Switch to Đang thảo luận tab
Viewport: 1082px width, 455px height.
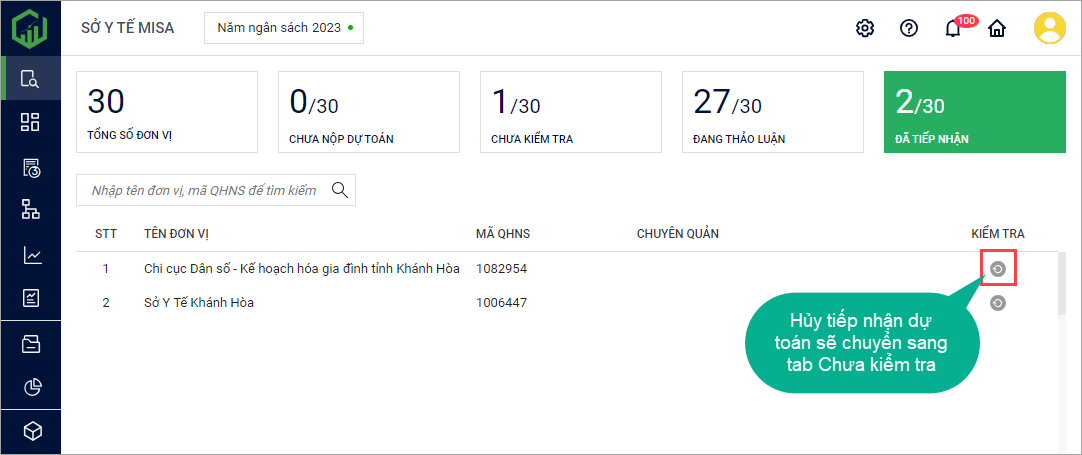coord(771,112)
